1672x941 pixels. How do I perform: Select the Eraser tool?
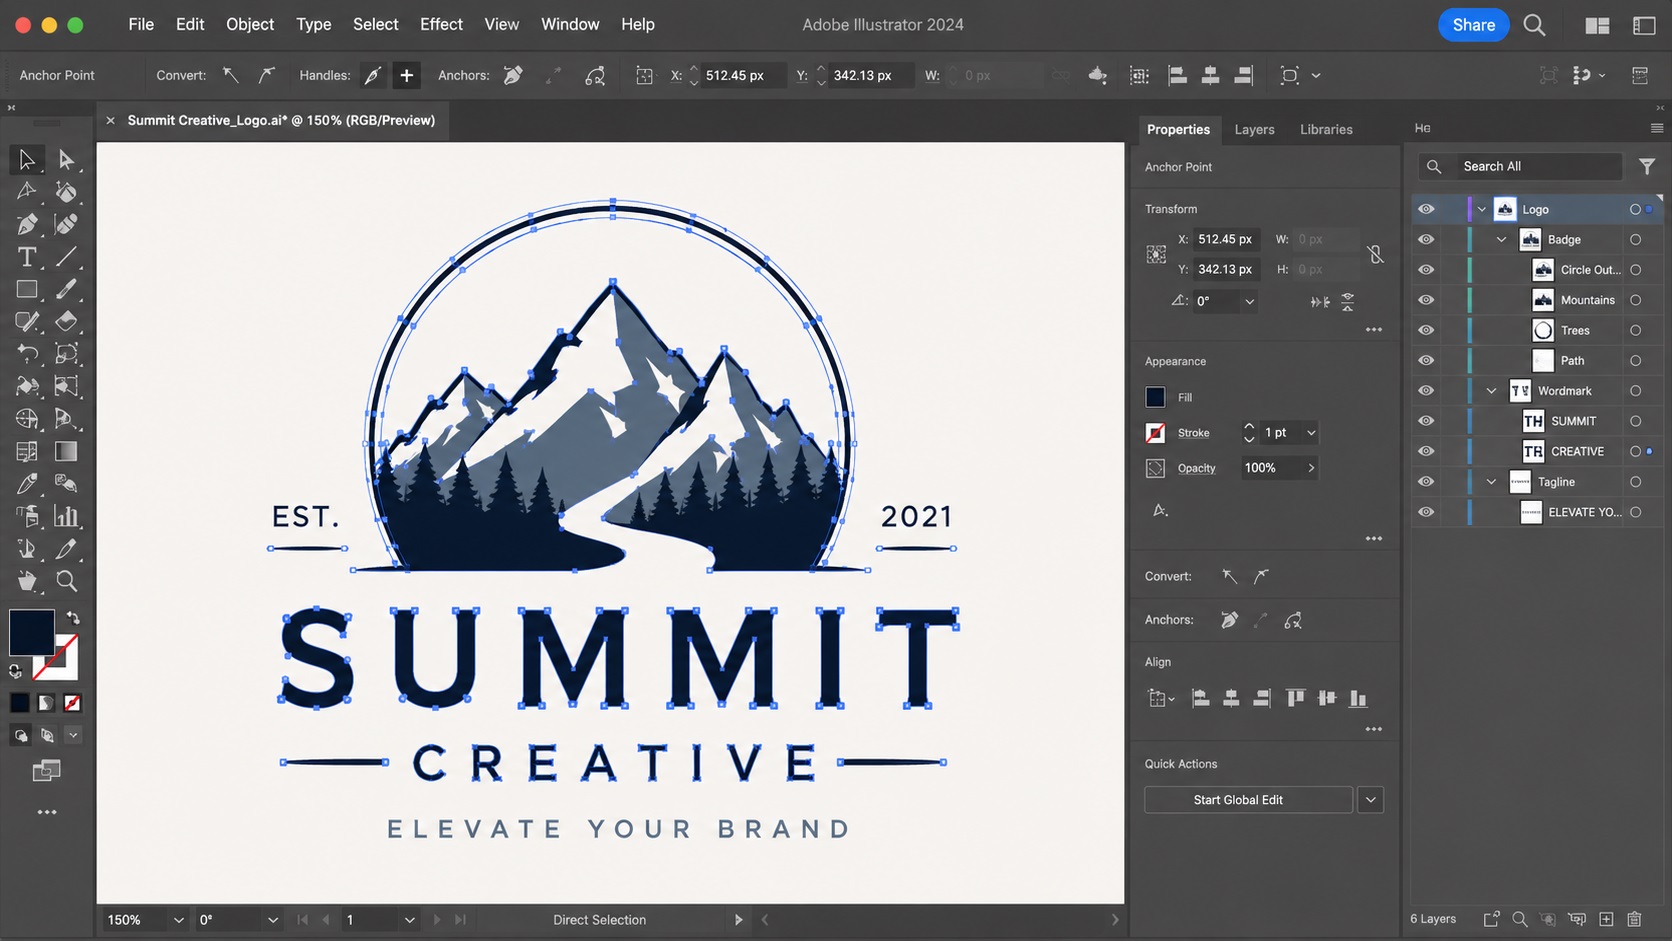tap(66, 321)
